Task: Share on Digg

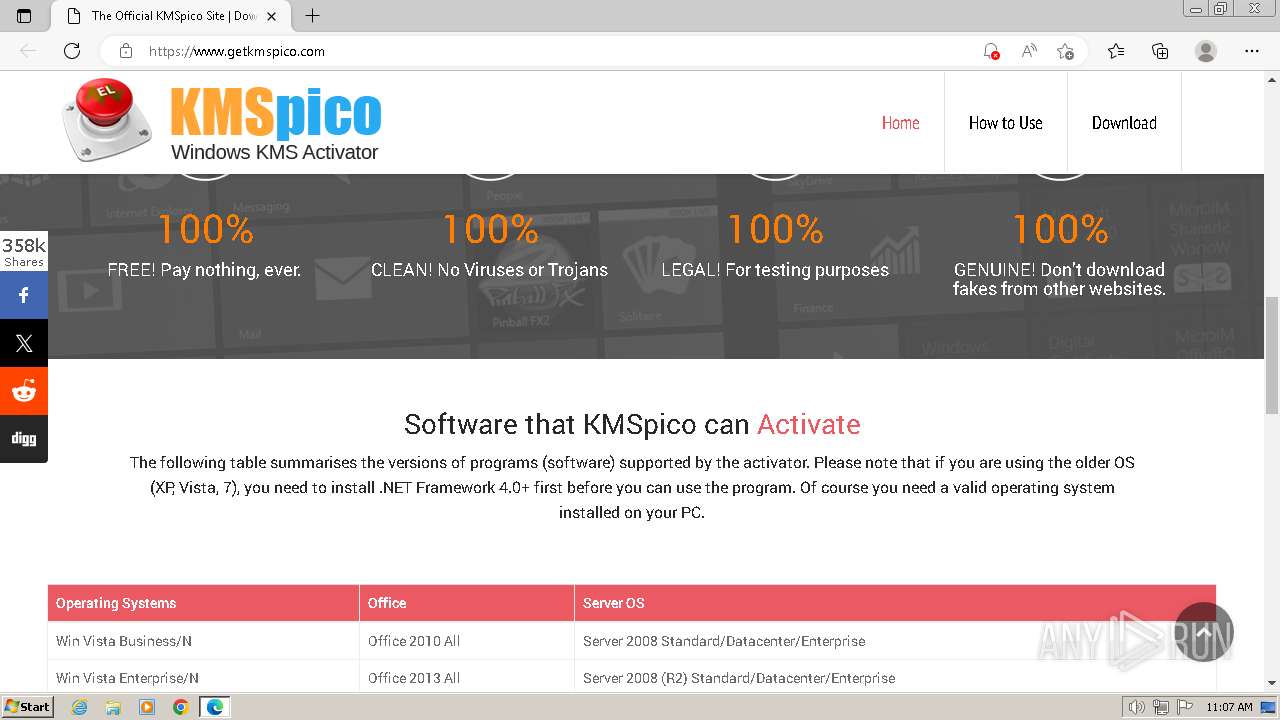Action: point(24,439)
